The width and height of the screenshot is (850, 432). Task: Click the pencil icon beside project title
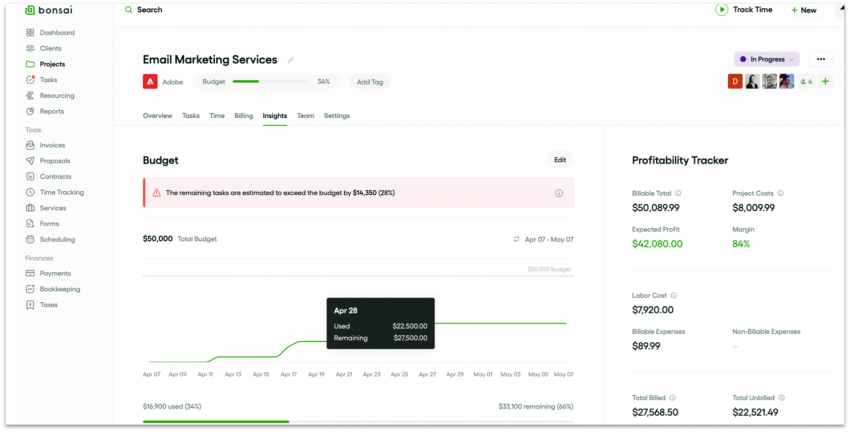coord(291,60)
